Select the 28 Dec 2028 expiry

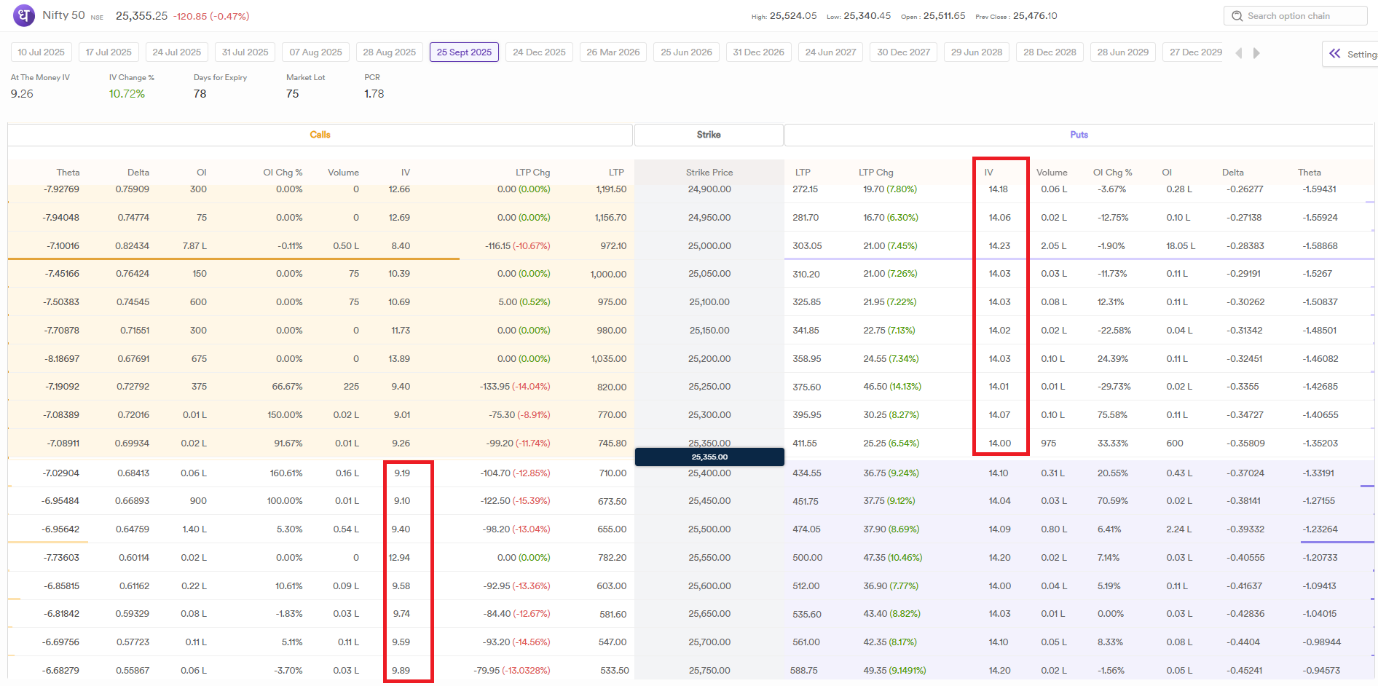tap(1049, 52)
